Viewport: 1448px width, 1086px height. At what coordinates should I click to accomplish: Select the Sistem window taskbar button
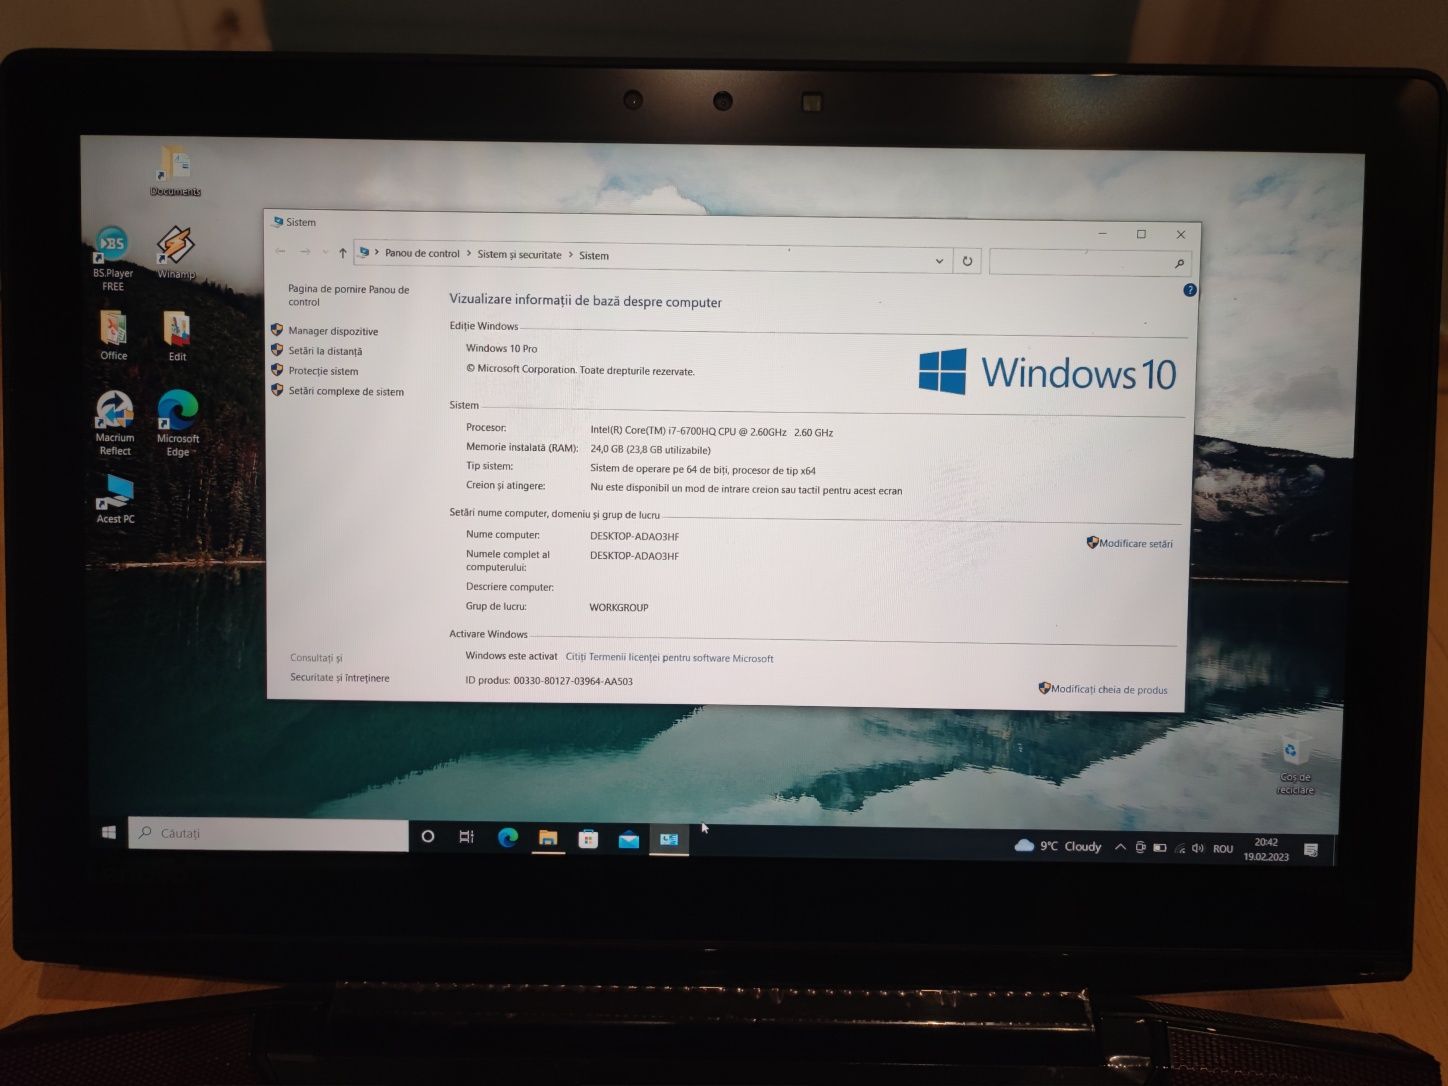point(669,840)
